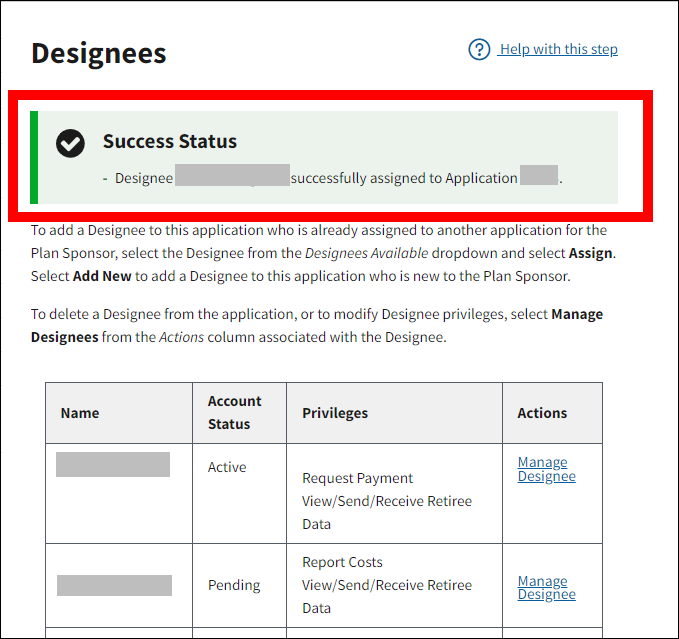679x639 pixels.
Task: Open Manage Designee for the Pending designee
Action: pyautogui.click(x=546, y=587)
